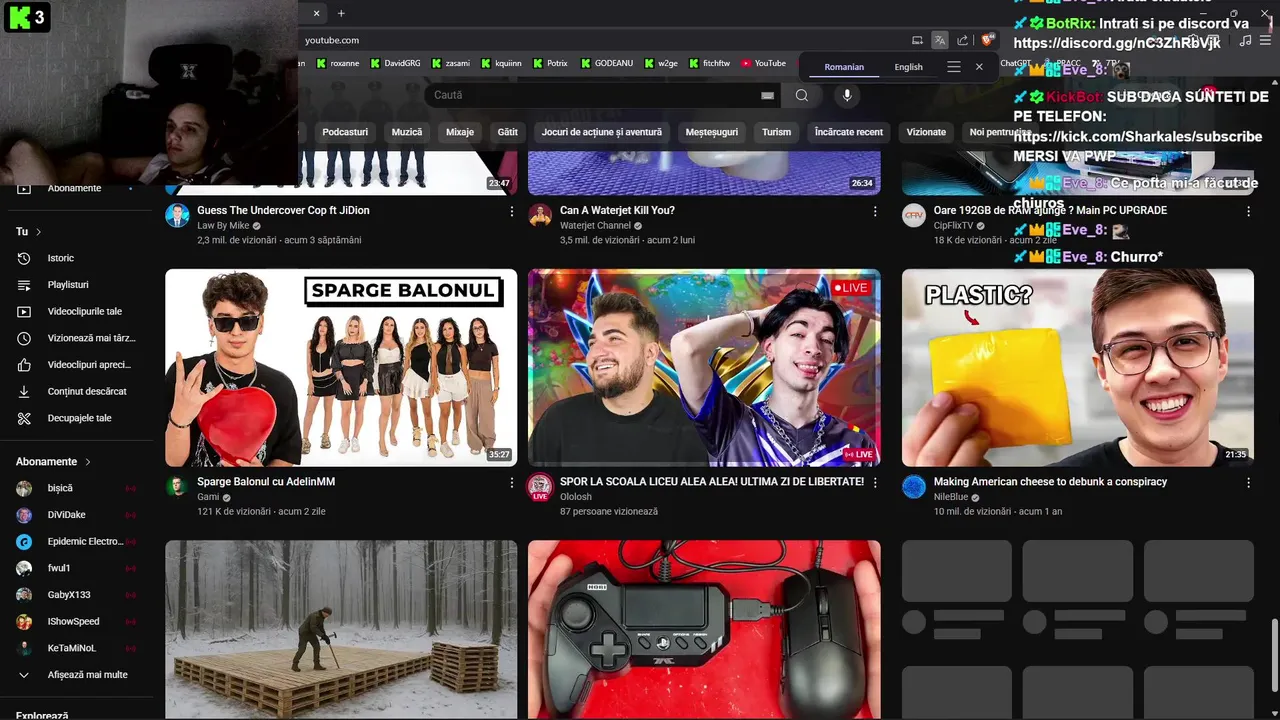This screenshot has height=720, width=1280.
Task: Select the Podcasturi filter chip
Action: (345, 132)
